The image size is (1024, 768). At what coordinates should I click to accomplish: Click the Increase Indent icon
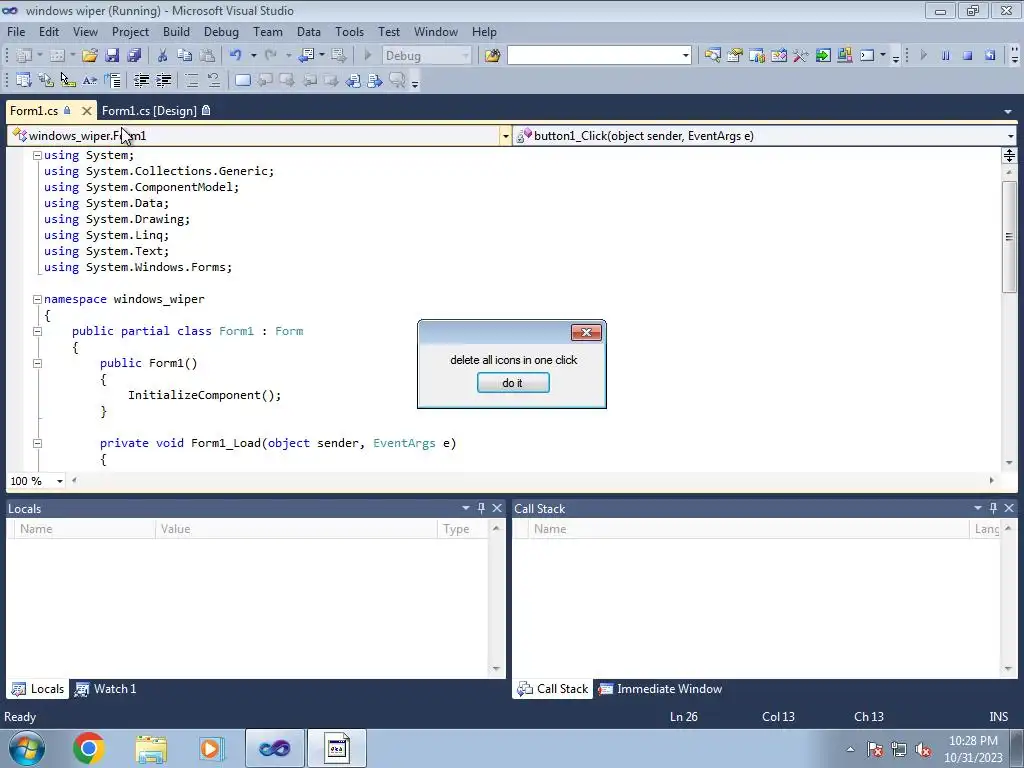click(x=163, y=80)
